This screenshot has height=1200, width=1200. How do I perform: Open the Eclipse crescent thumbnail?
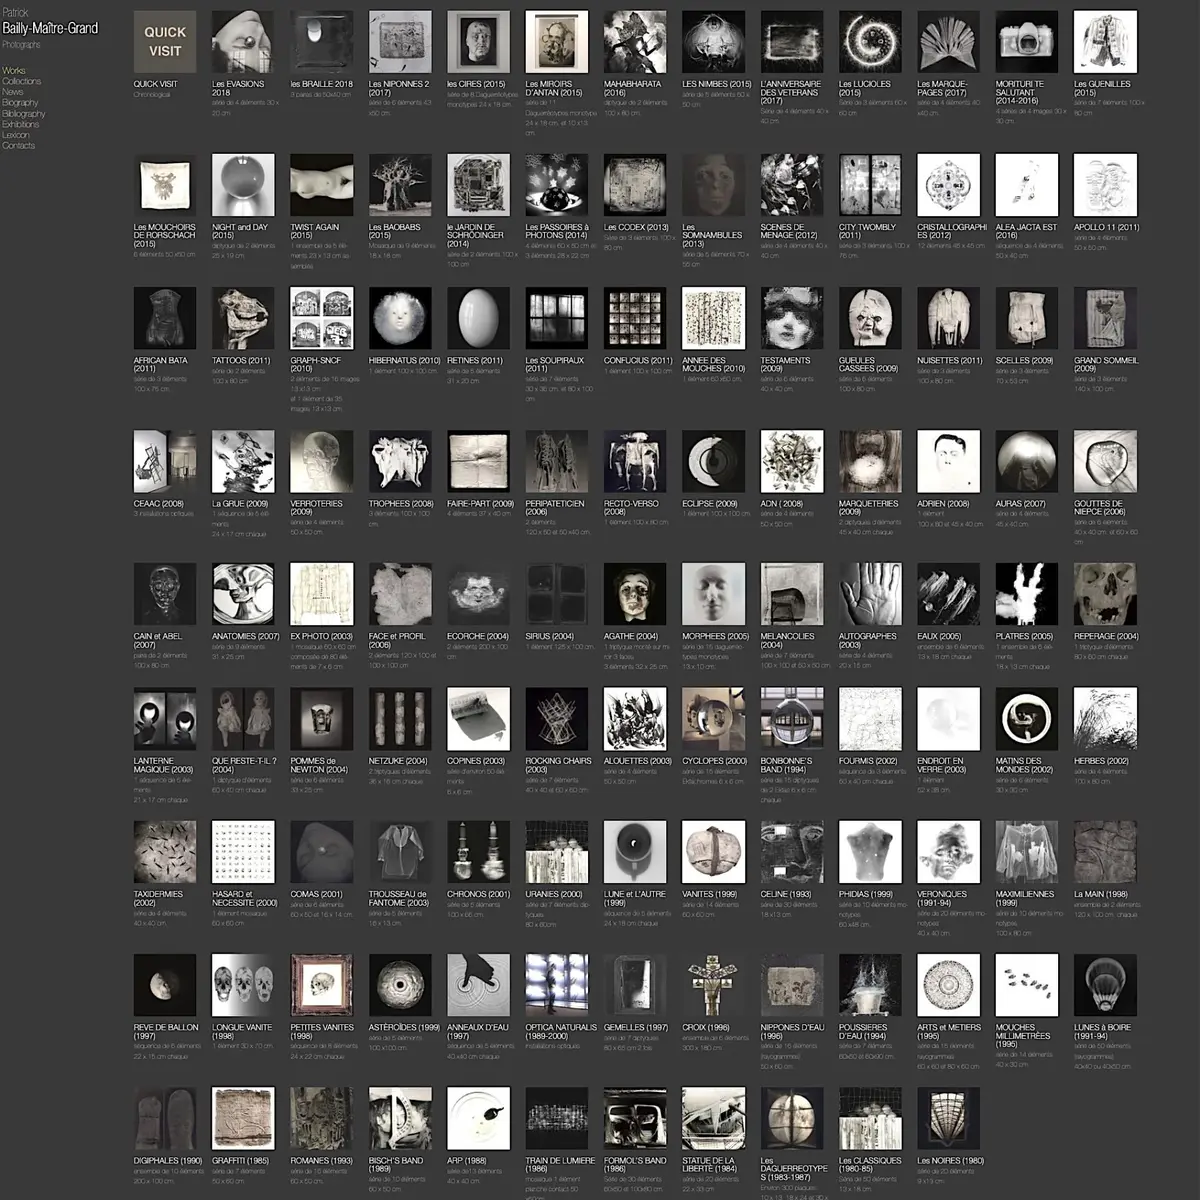point(713,462)
